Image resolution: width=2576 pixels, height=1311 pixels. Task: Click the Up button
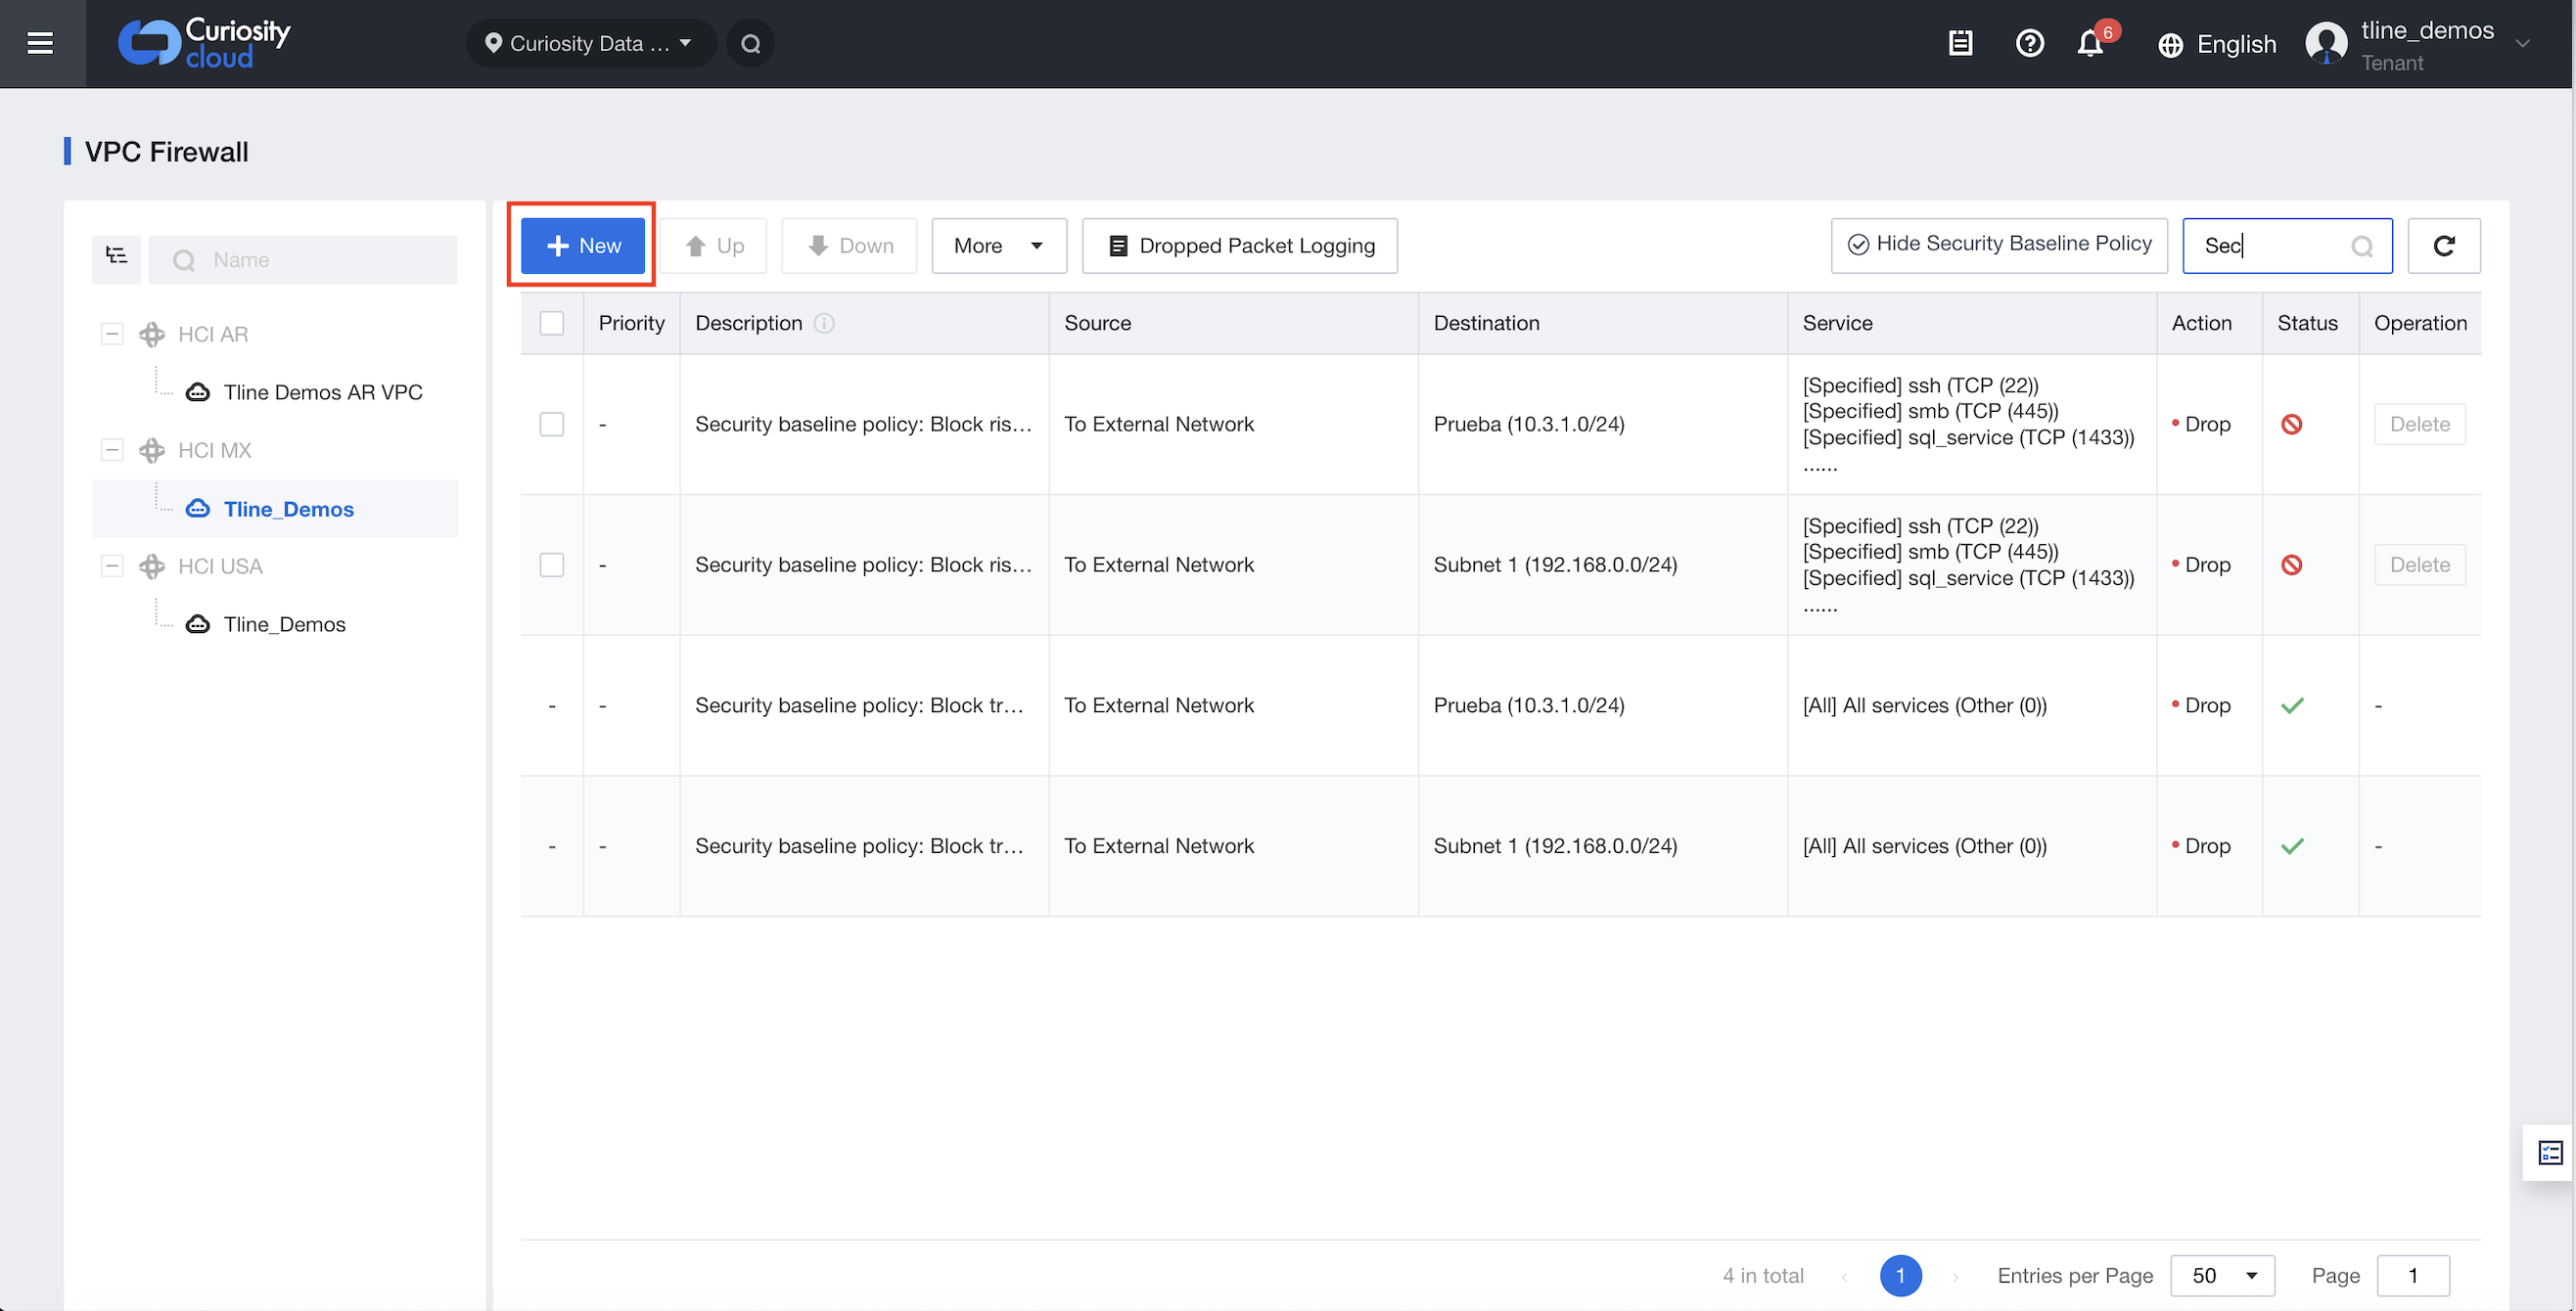click(714, 246)
